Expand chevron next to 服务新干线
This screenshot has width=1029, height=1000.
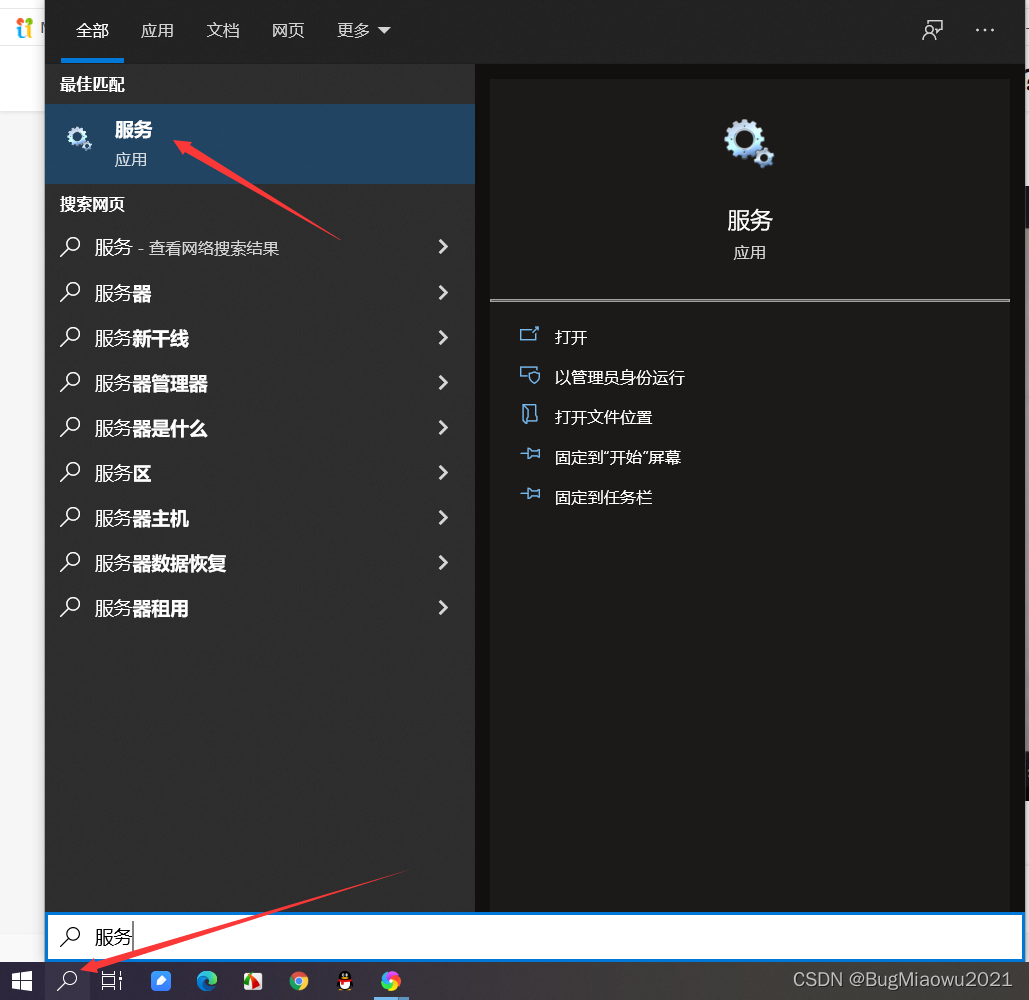(443, 337)
